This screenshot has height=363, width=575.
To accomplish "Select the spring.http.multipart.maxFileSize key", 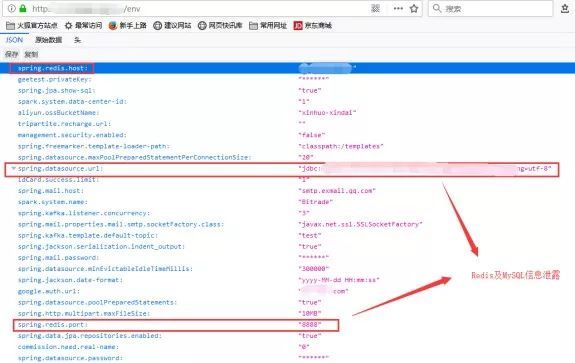I will pyautogui.click(x=84, y=314).
